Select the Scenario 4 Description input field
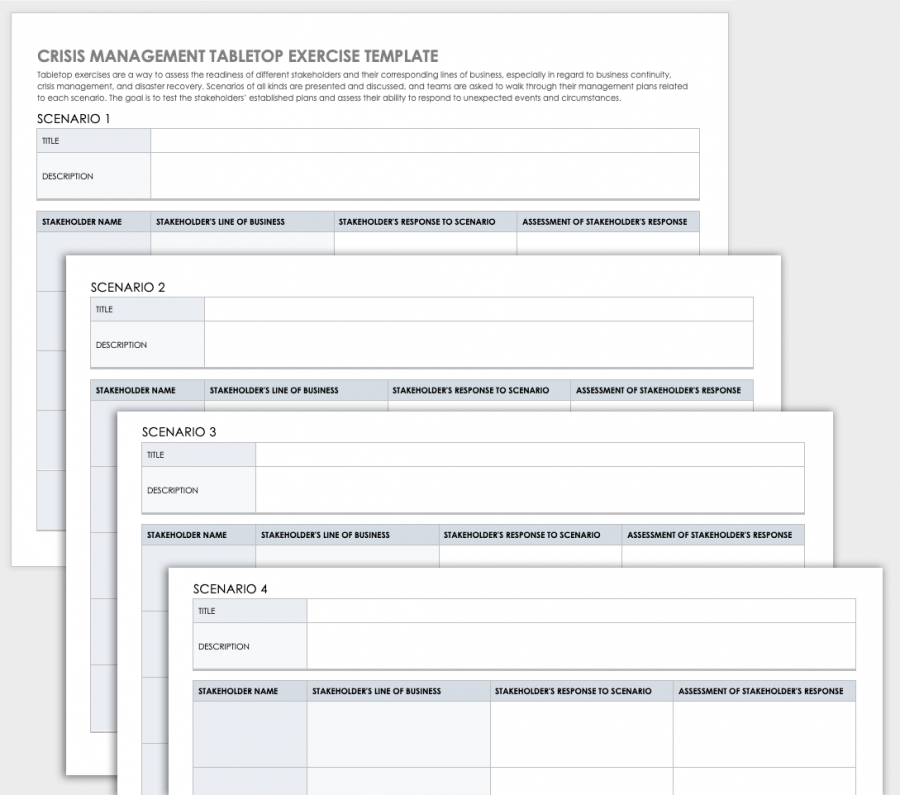Viewport: 900px width, 795px height. tap(580, 646)
